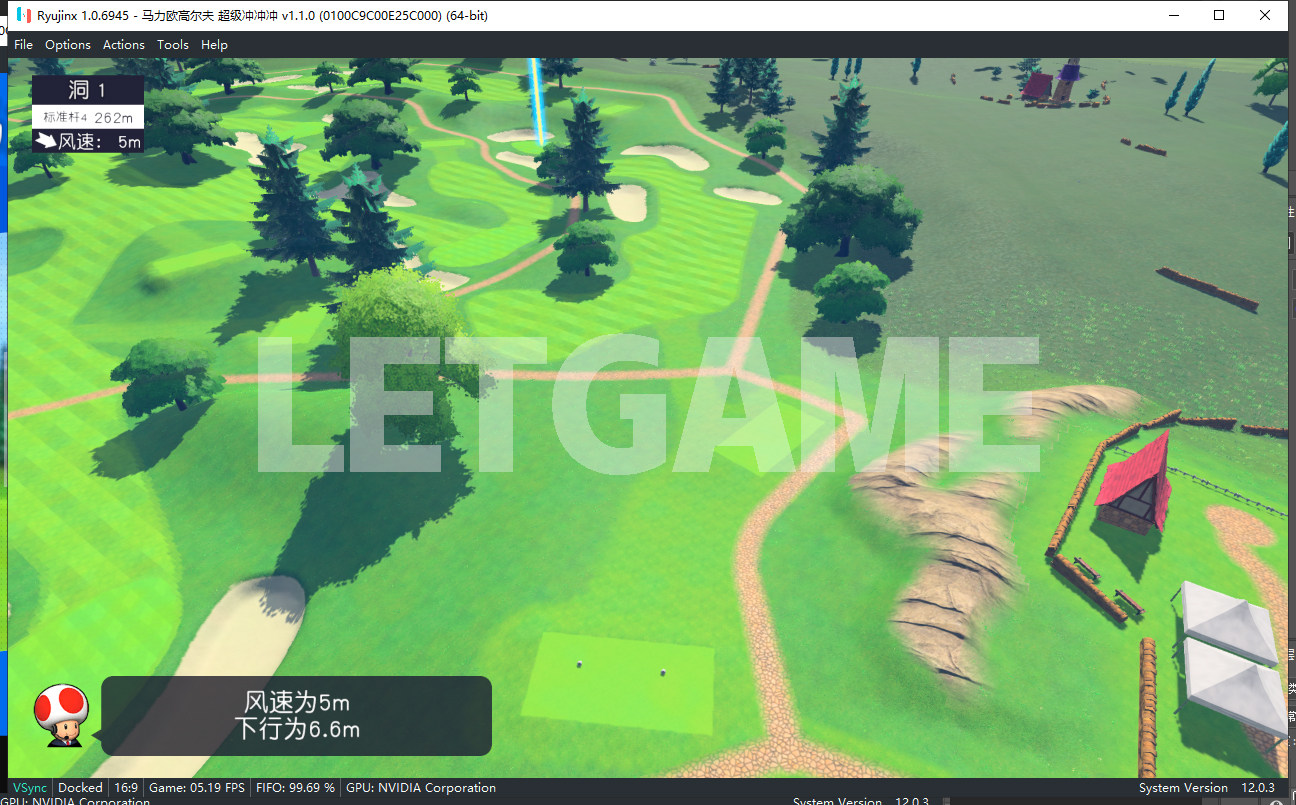Open the File menu
Image resolution: width=1296 pixels, height=805 pixels.
point(23,45)
